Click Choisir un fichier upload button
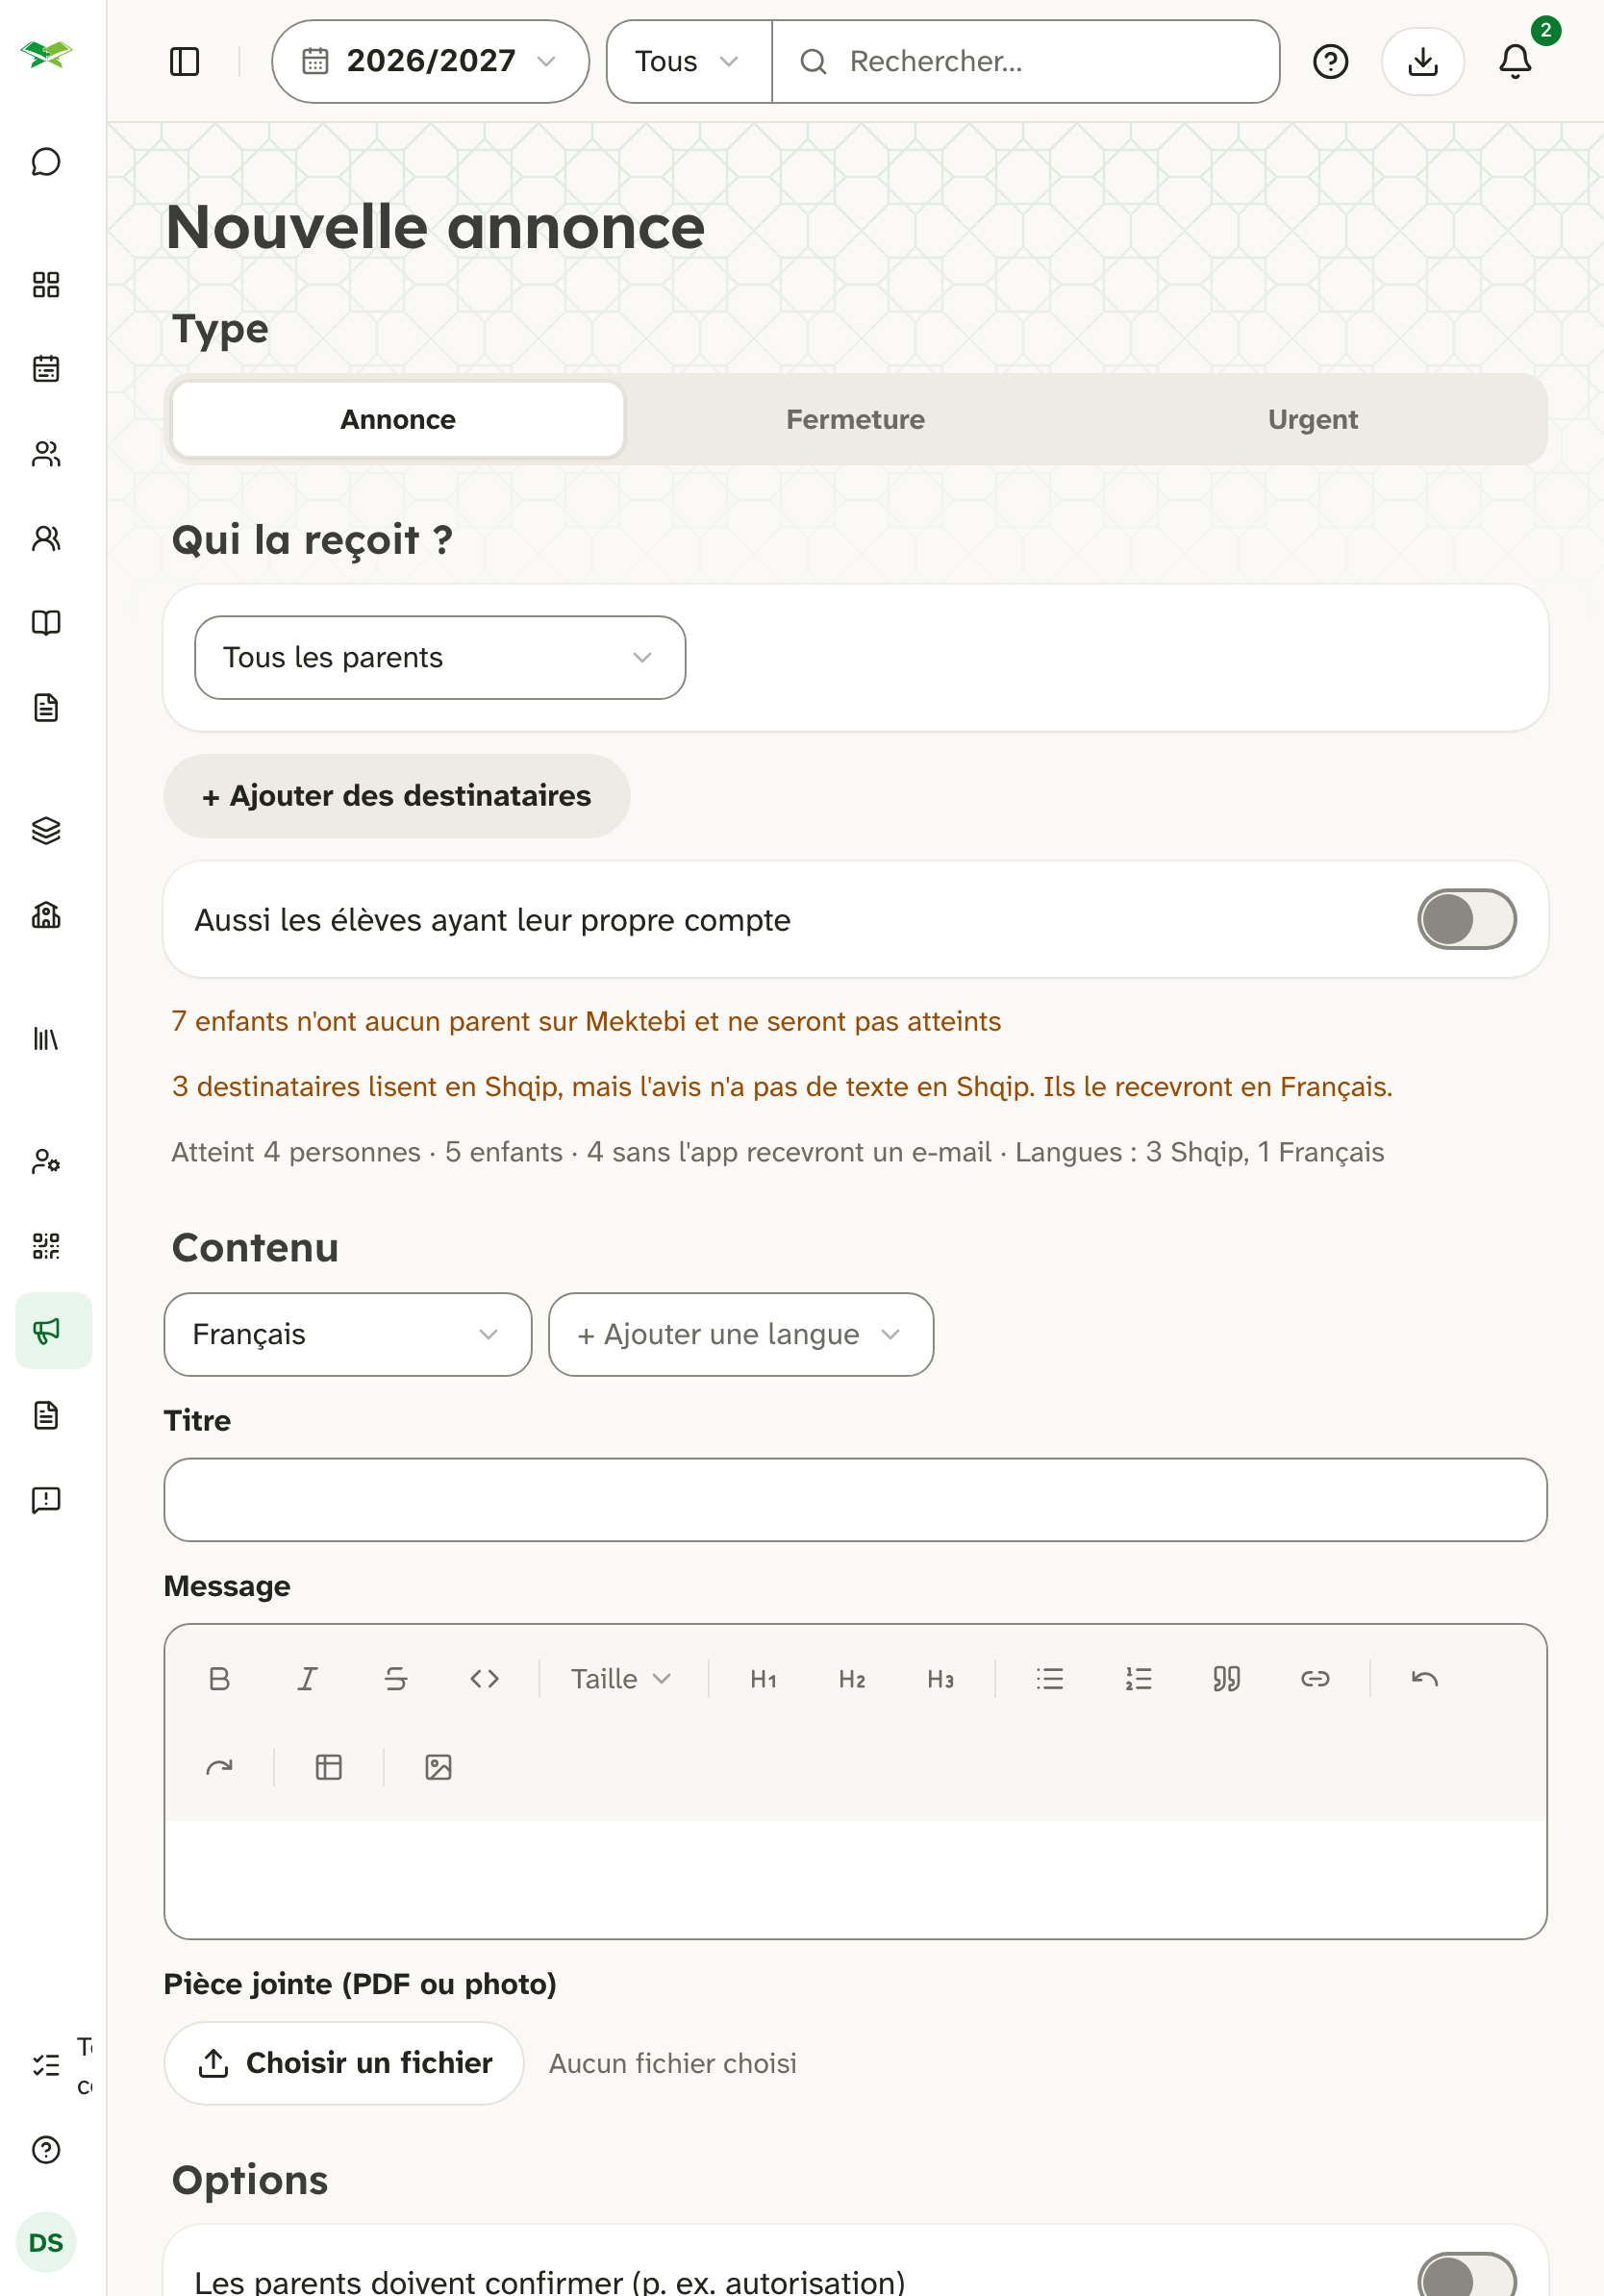The width and height of the screenshot is (1604, 2296). (344, 2063)
